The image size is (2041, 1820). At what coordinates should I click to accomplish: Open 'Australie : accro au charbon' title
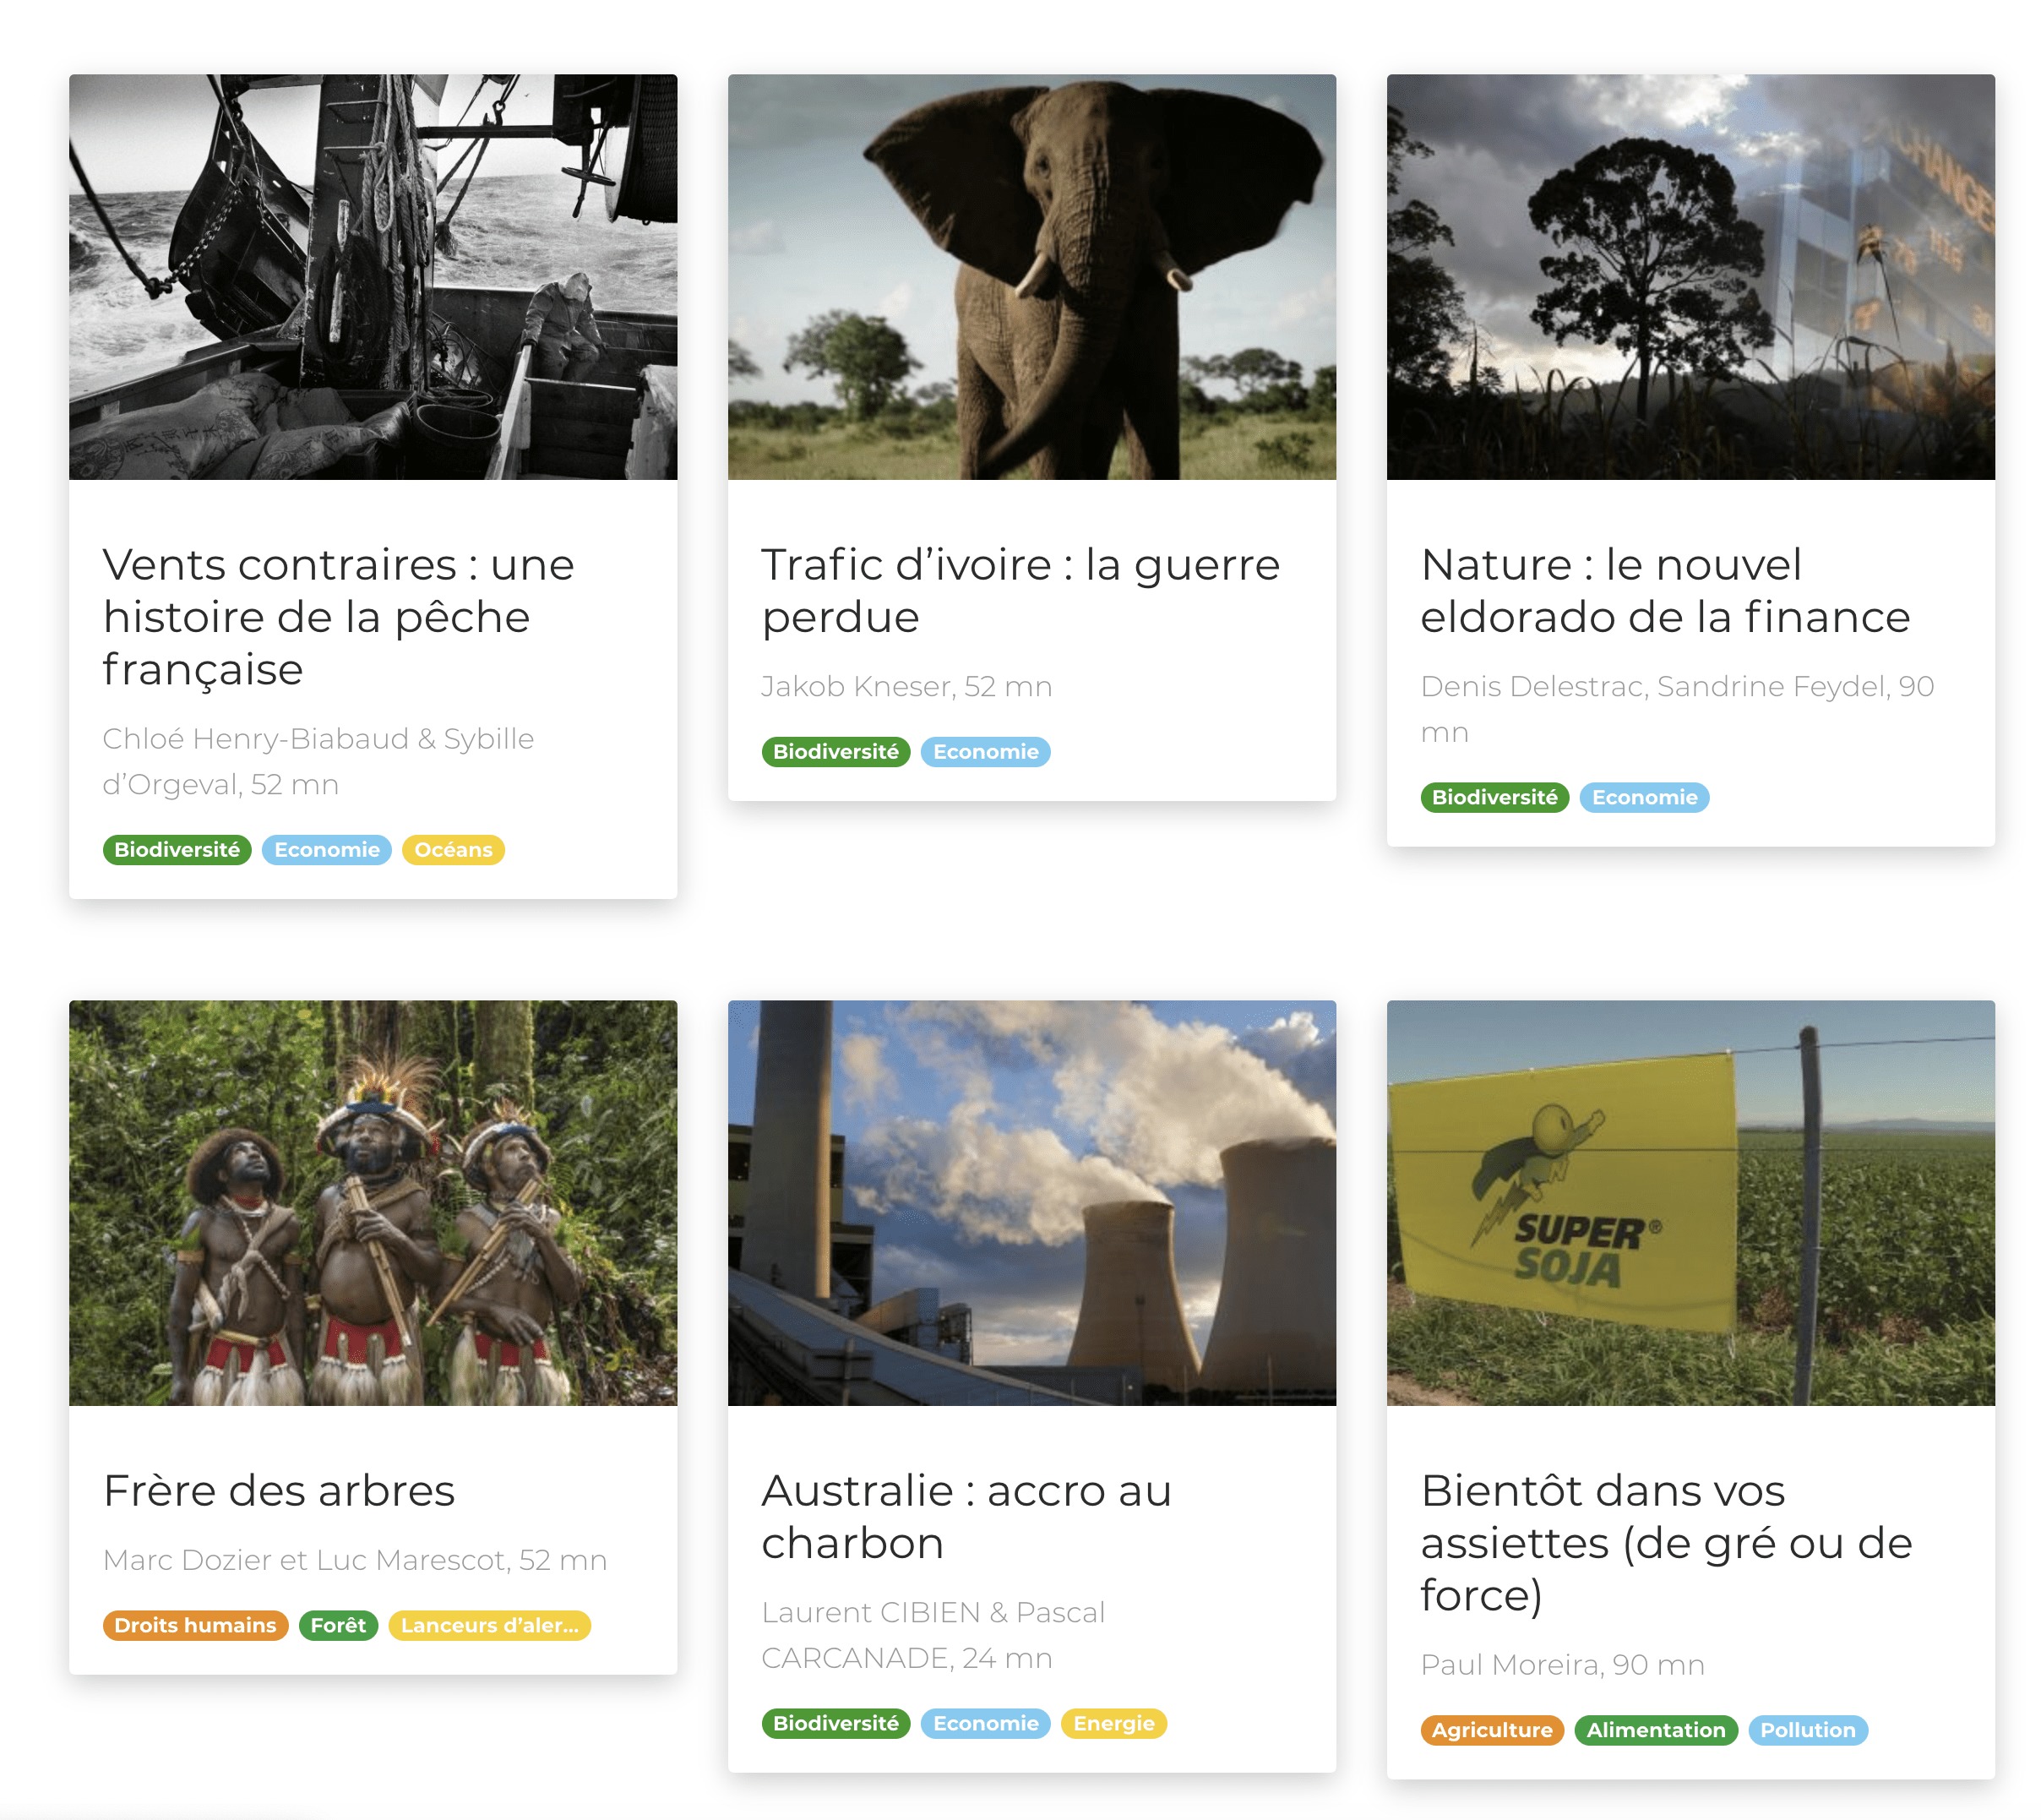tap(966, 1517)
